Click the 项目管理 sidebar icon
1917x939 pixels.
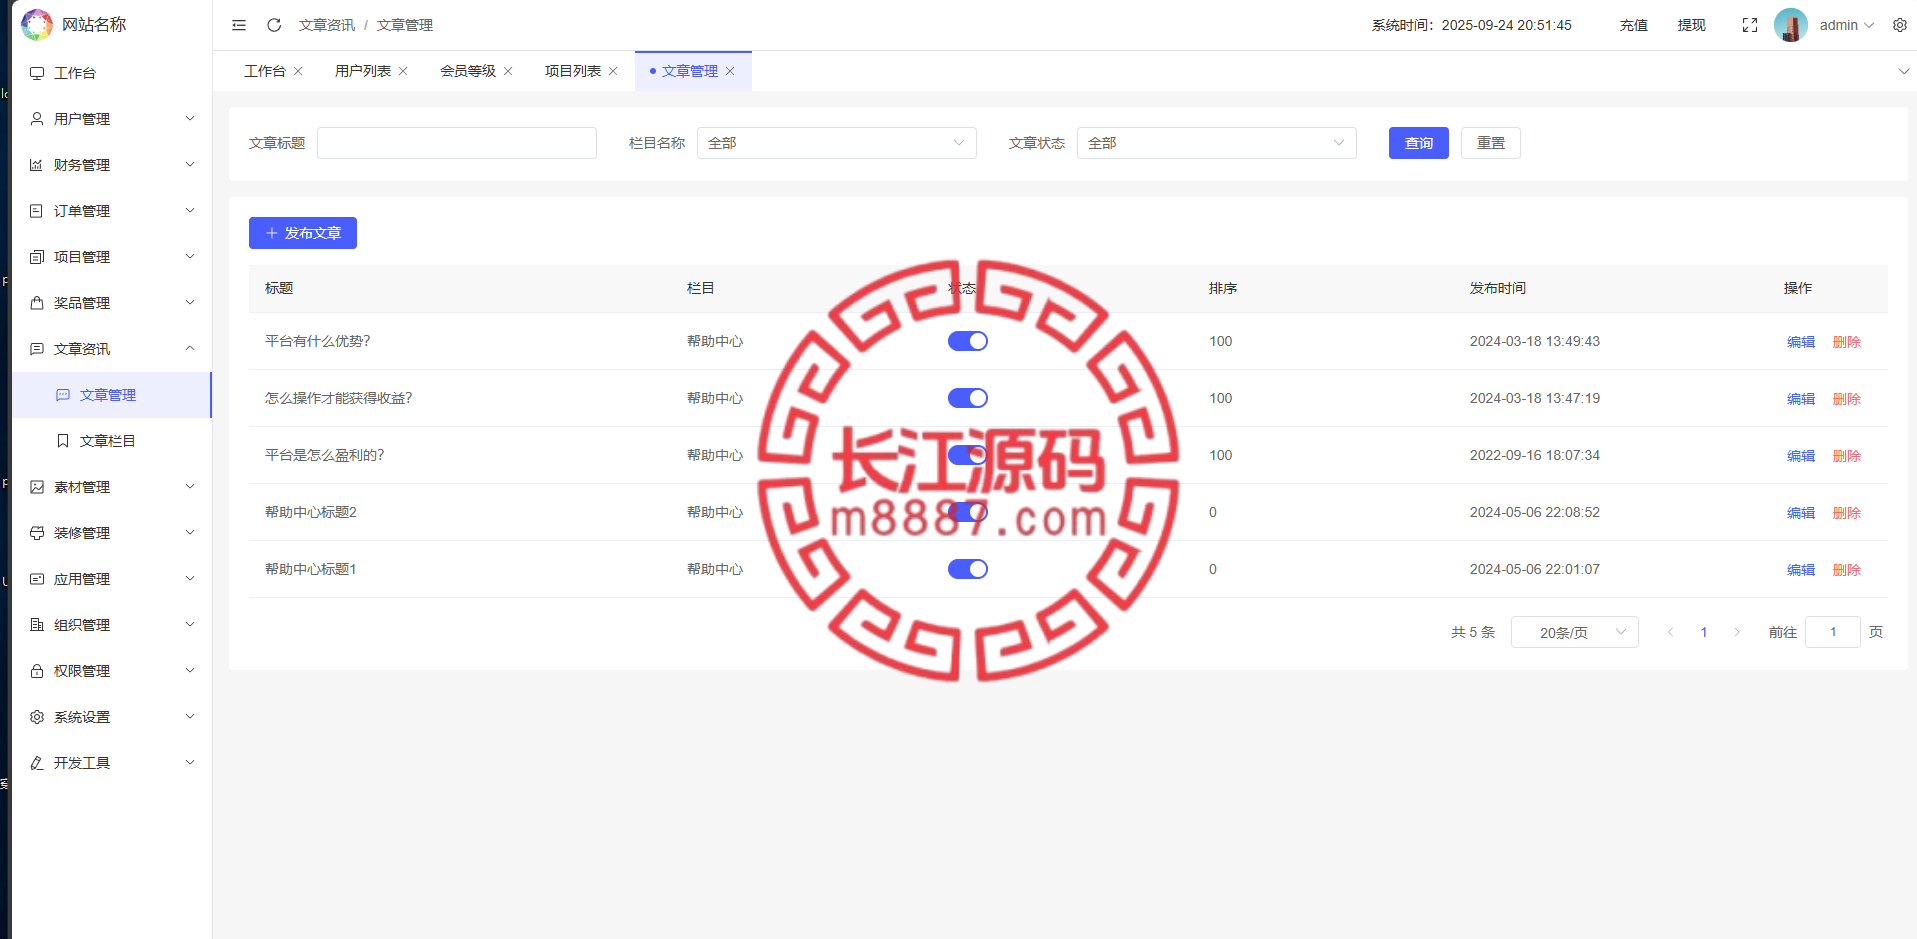coord(37,257)
